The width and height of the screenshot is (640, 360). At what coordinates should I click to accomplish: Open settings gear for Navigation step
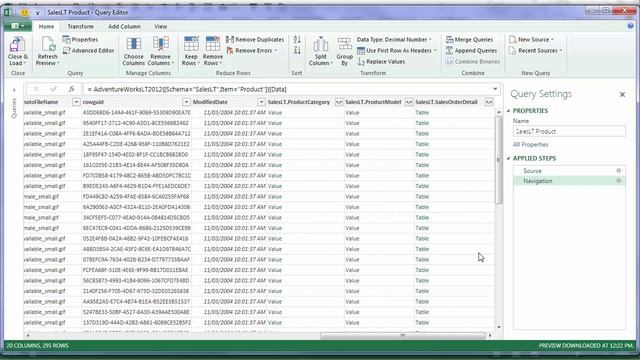pyautogui.click(x=619, y=180)
